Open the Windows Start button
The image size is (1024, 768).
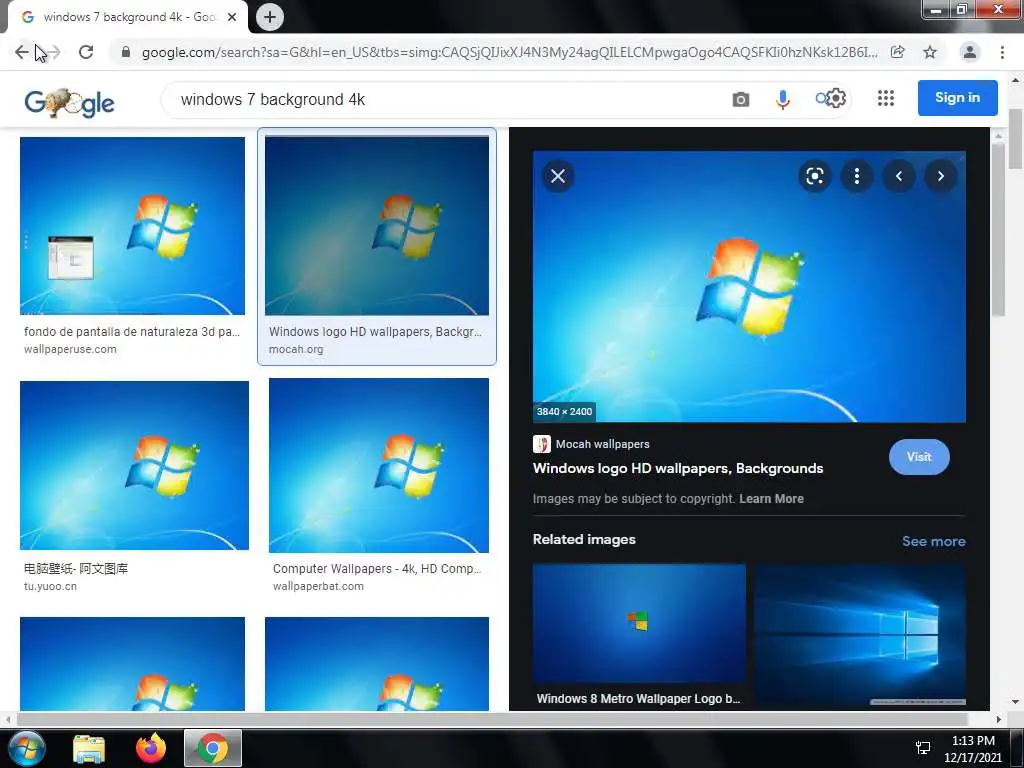click(26, 748)
